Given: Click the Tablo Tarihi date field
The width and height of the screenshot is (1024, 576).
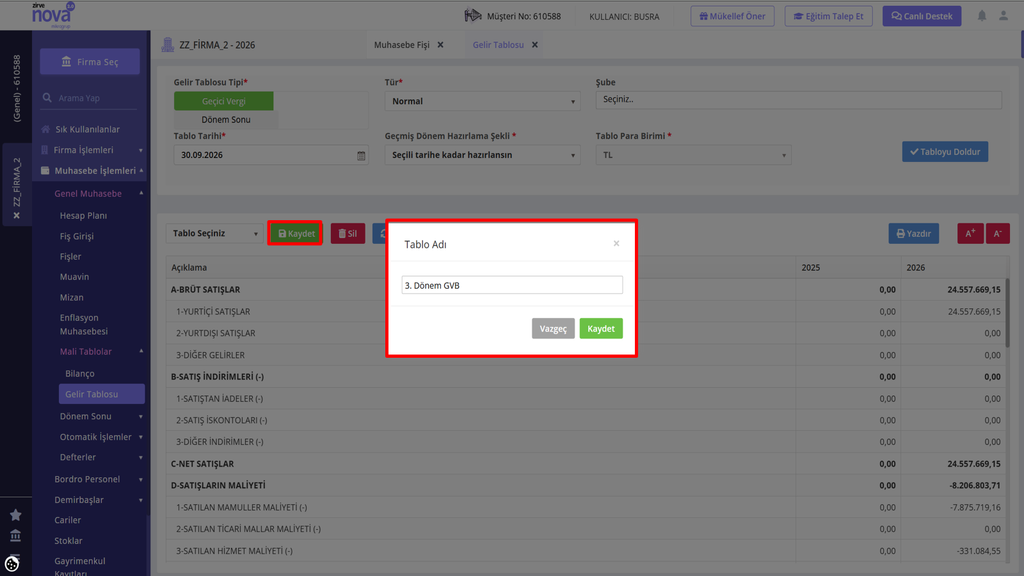Looking at the screenshot, I should click(x=270, y=155).
